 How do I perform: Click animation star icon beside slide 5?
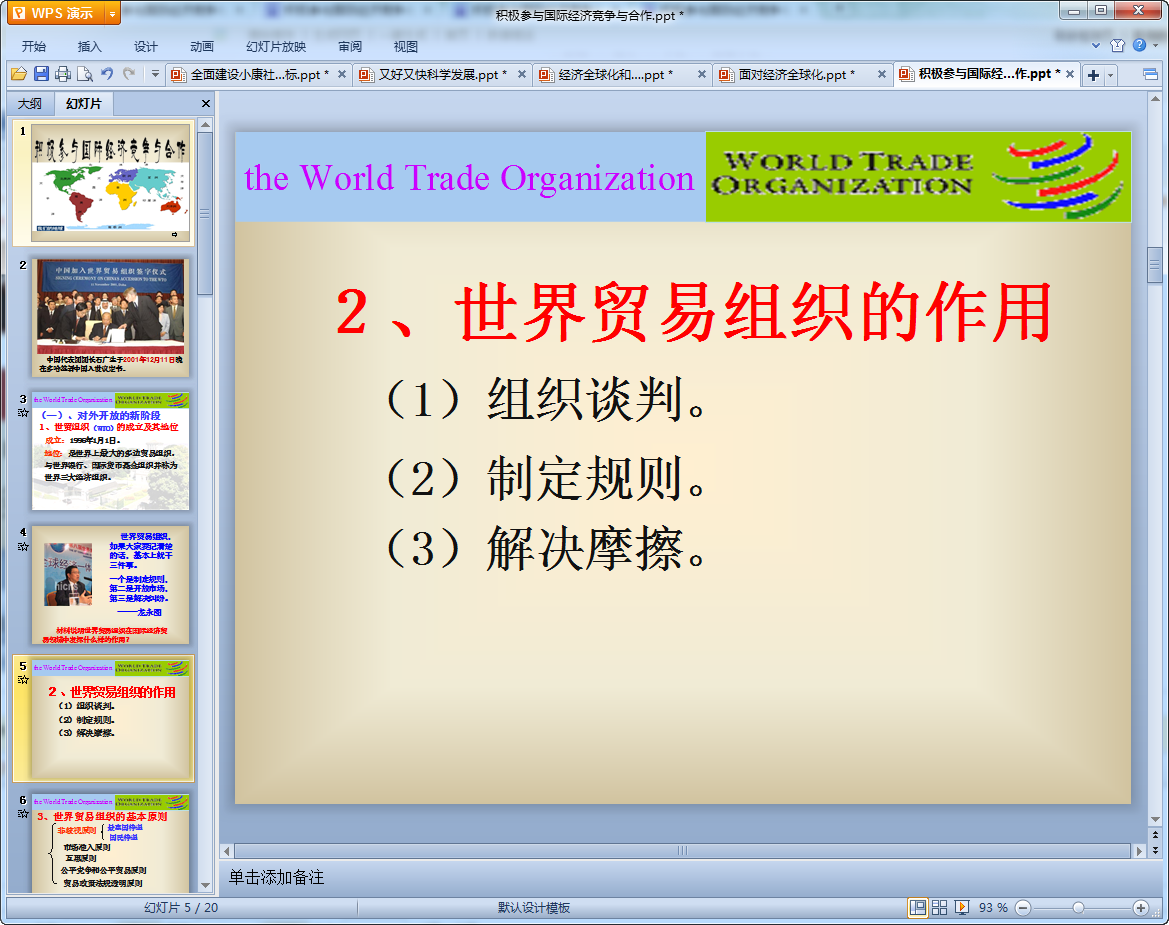click(23, 680)
